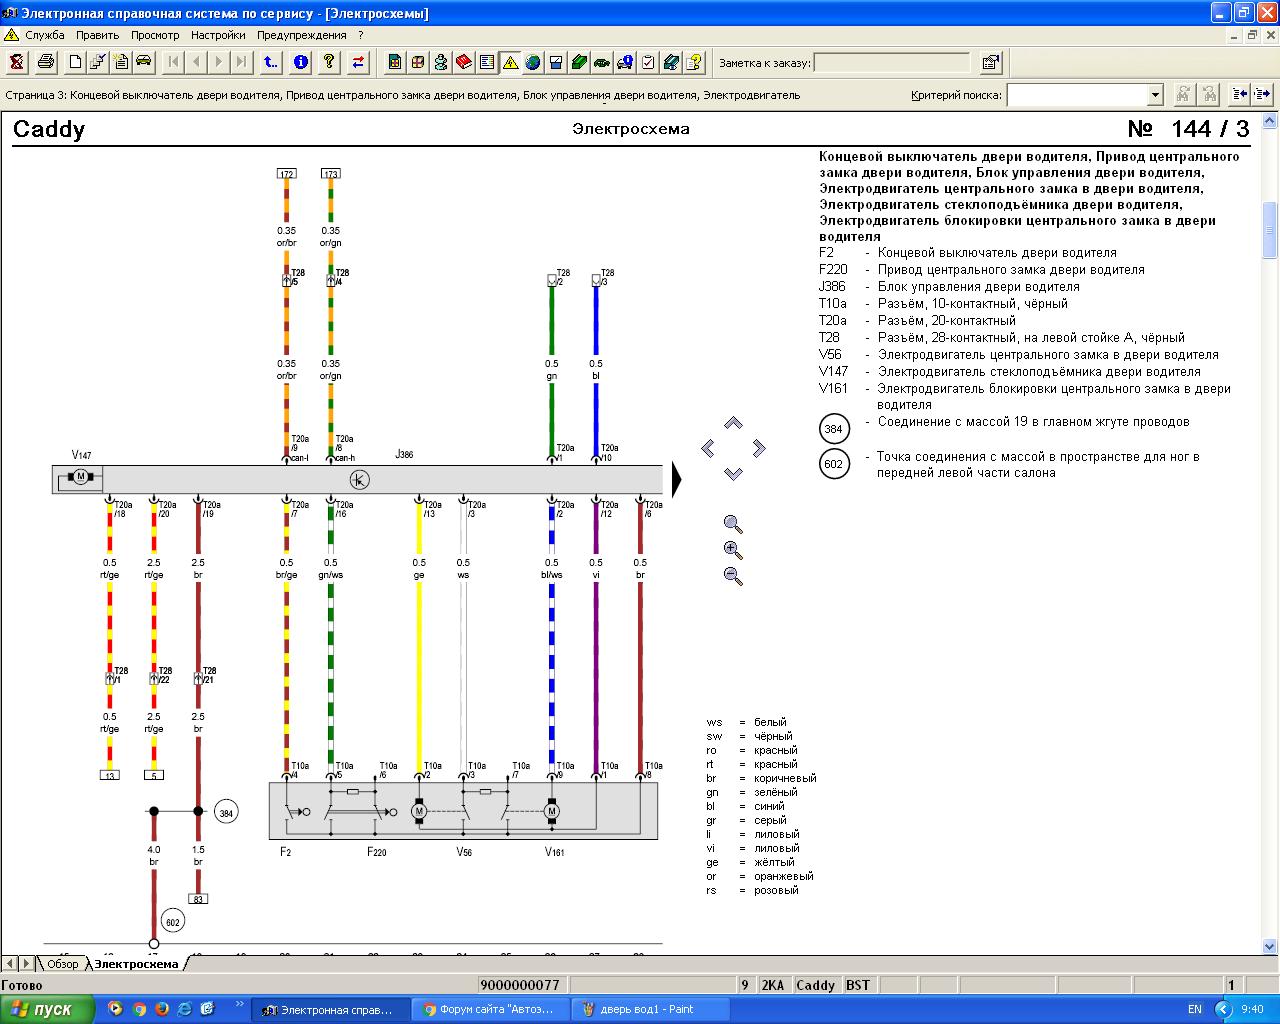This screenshot has width=1280, height=1024.
Task: Follow wire reference box 83
Action: (x=198, y=899)
